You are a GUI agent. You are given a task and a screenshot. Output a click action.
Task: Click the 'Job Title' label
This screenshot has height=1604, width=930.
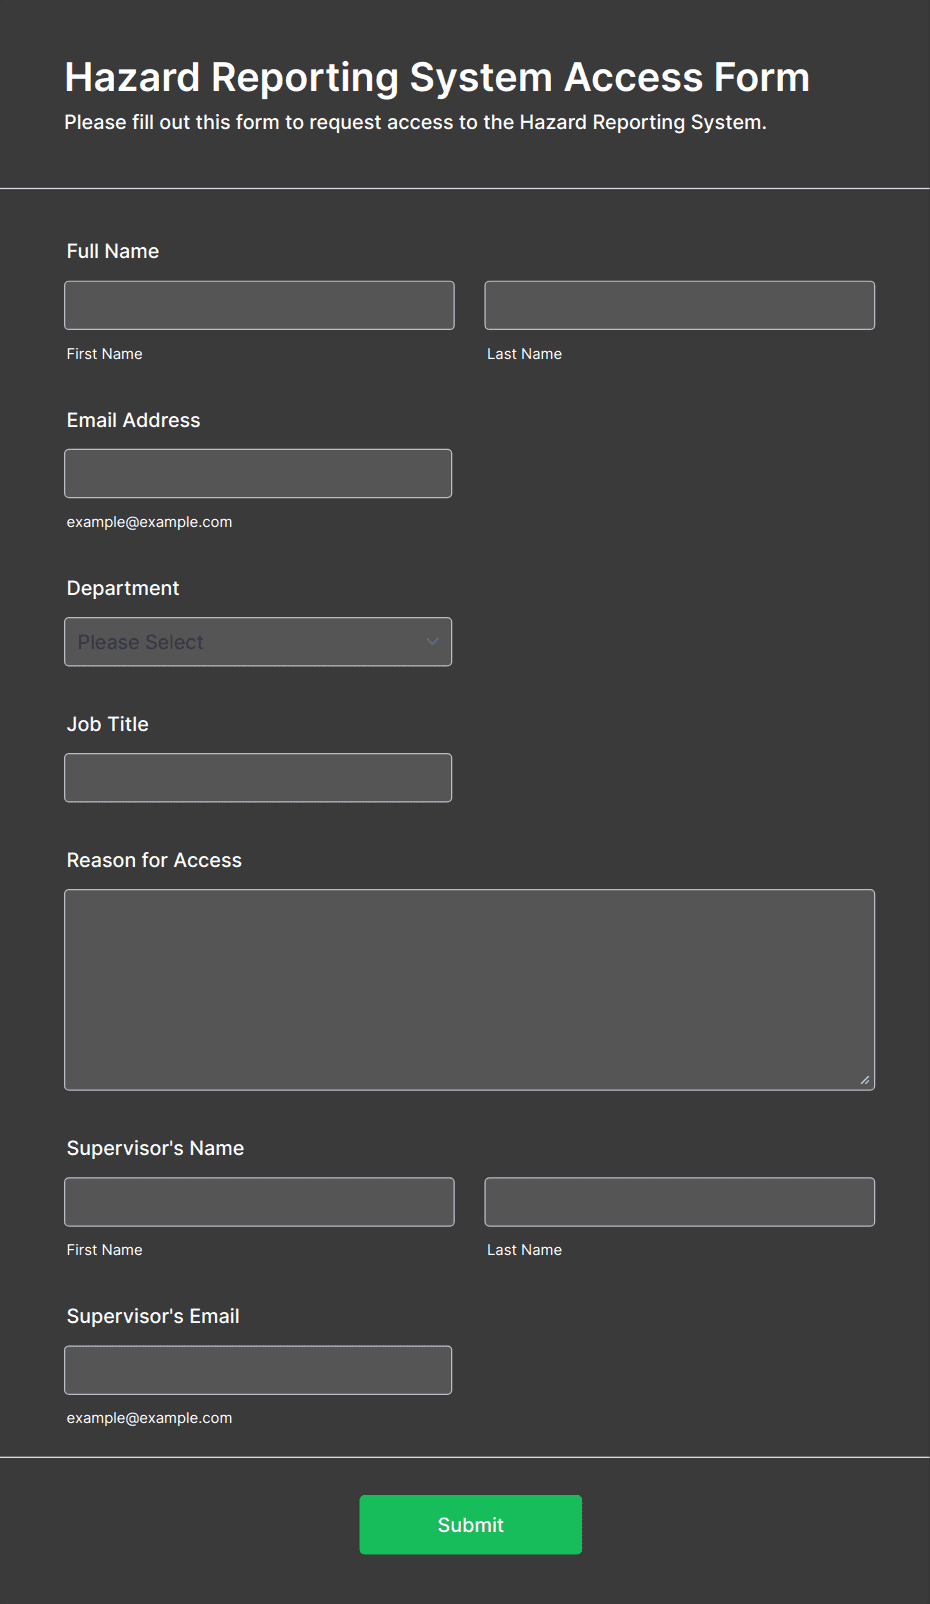(x=108, y=724)
